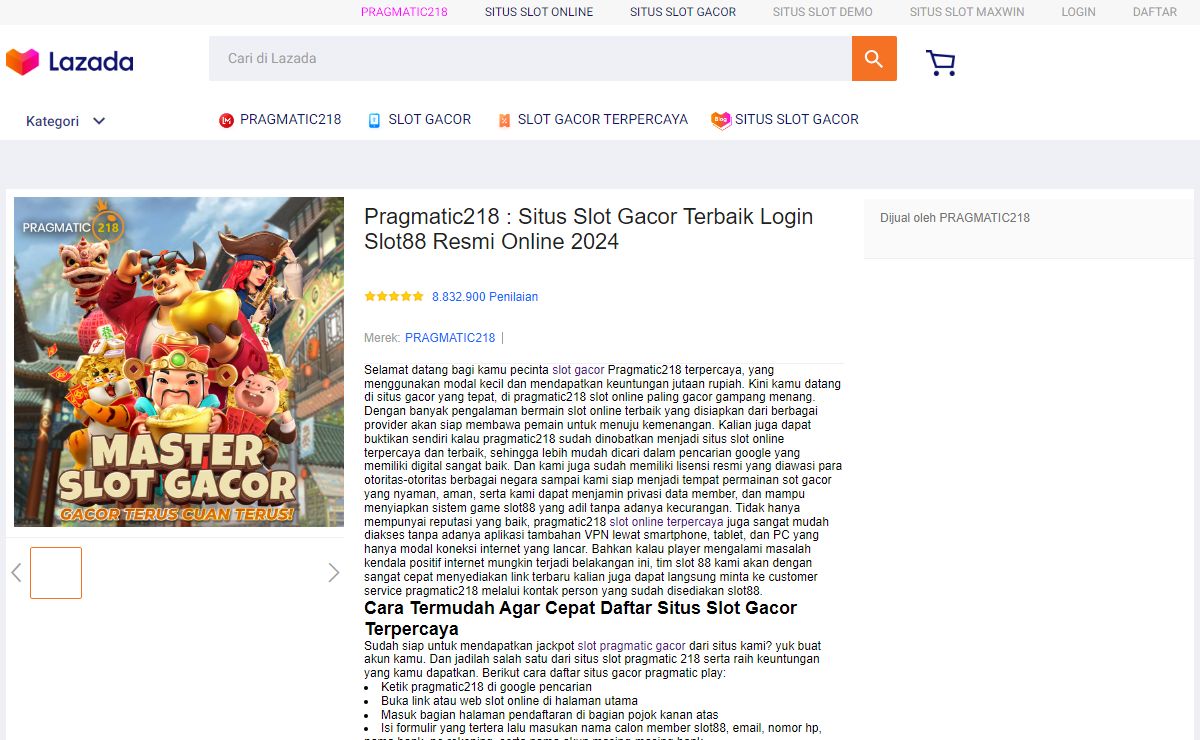Viewport: 1200px width, 740px height.
Task: Open SITUS SLOT DEMO in top menu
Action: [822, 12]
